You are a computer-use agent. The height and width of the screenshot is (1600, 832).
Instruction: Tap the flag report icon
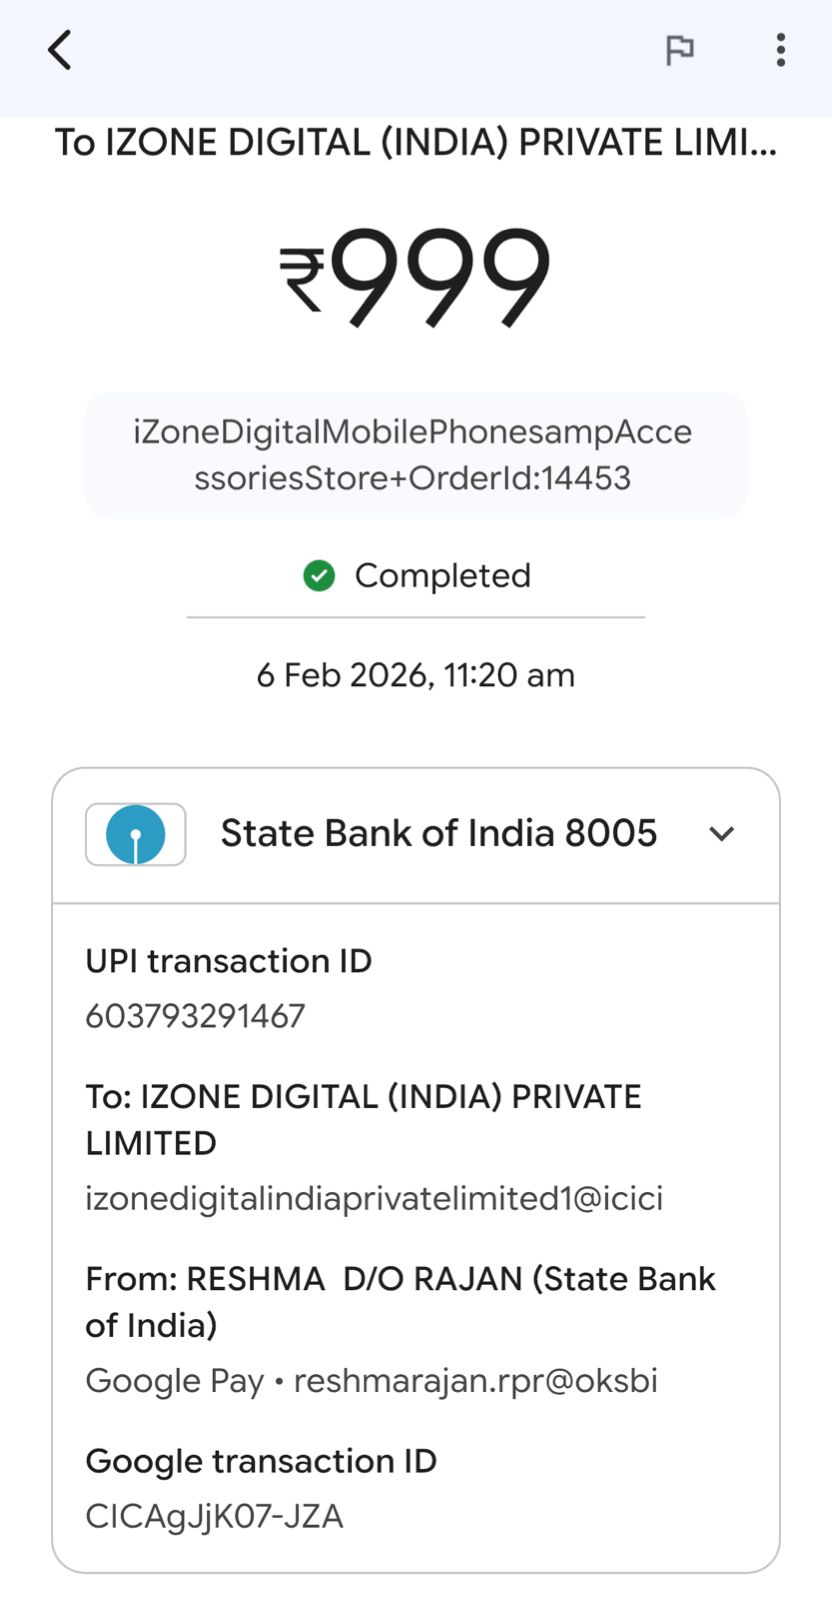pos(680,50)
